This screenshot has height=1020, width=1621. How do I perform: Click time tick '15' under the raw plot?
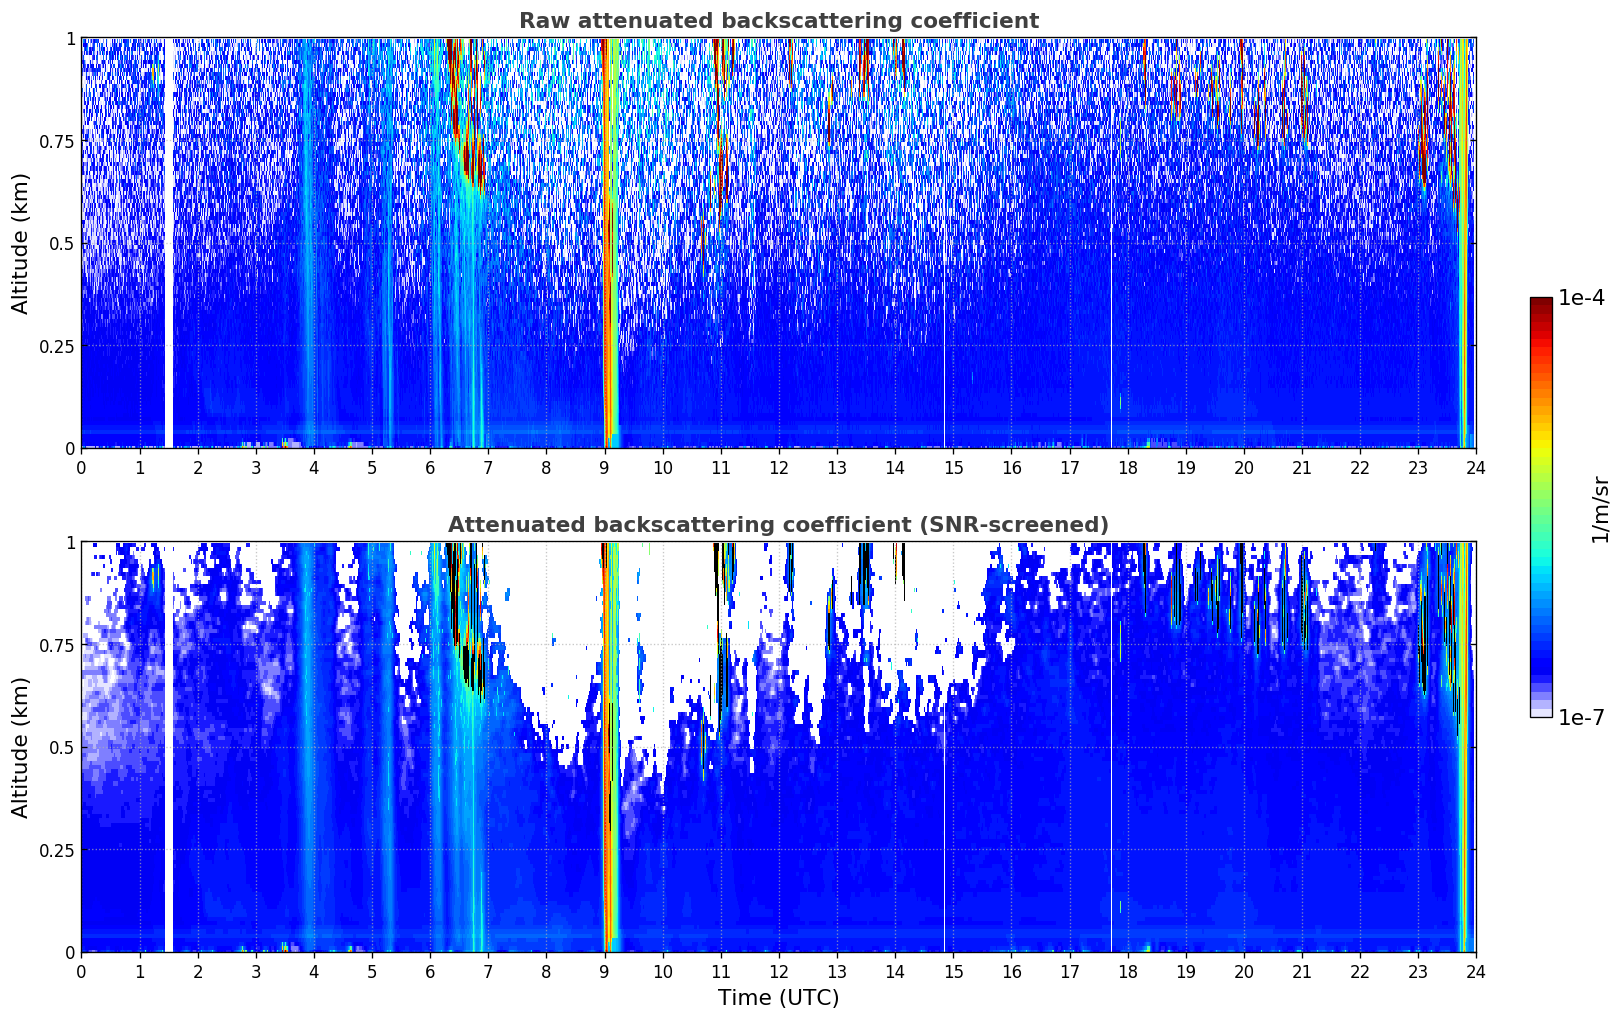953,467
